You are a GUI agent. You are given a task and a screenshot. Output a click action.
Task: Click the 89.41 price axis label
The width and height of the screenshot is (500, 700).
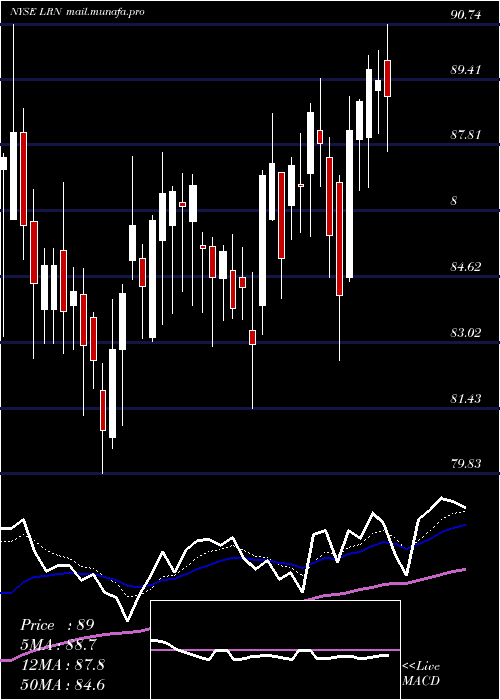click(x=466, y=70)
